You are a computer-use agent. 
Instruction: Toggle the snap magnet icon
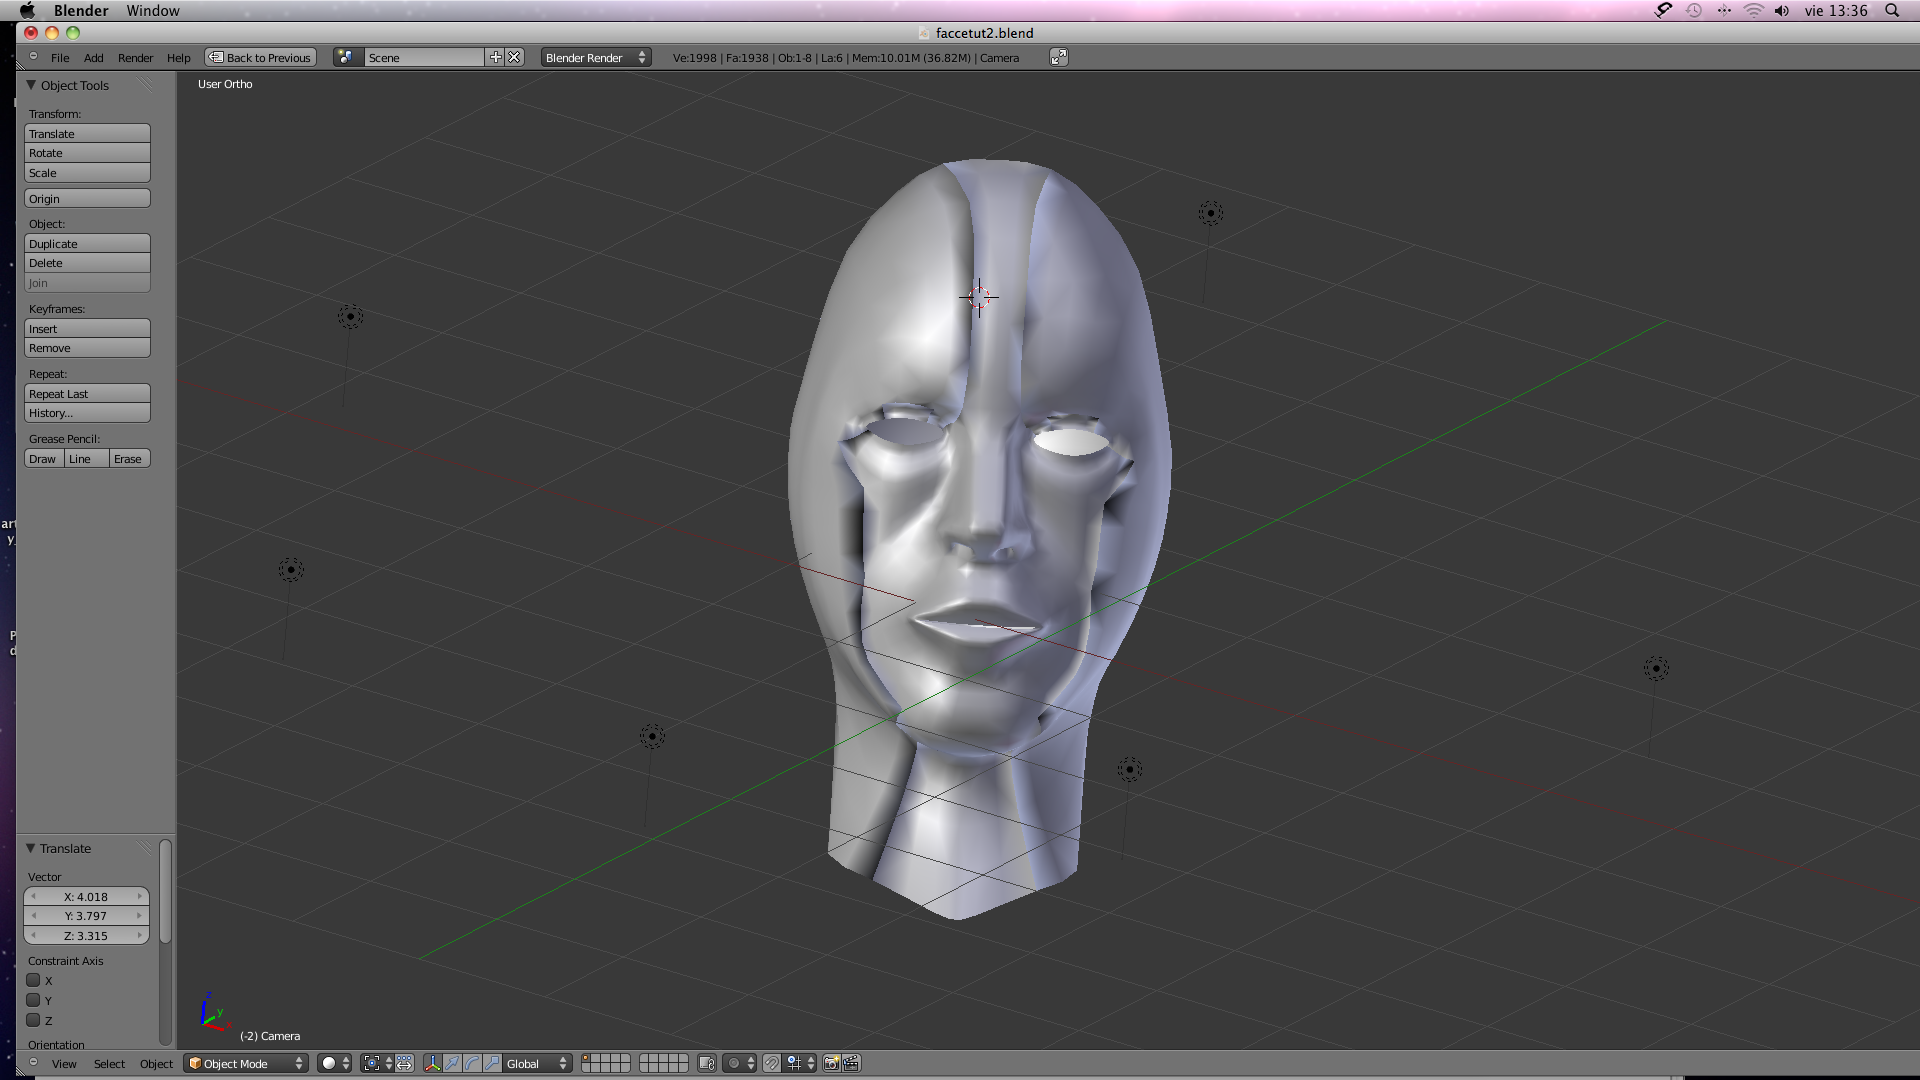771,1064
